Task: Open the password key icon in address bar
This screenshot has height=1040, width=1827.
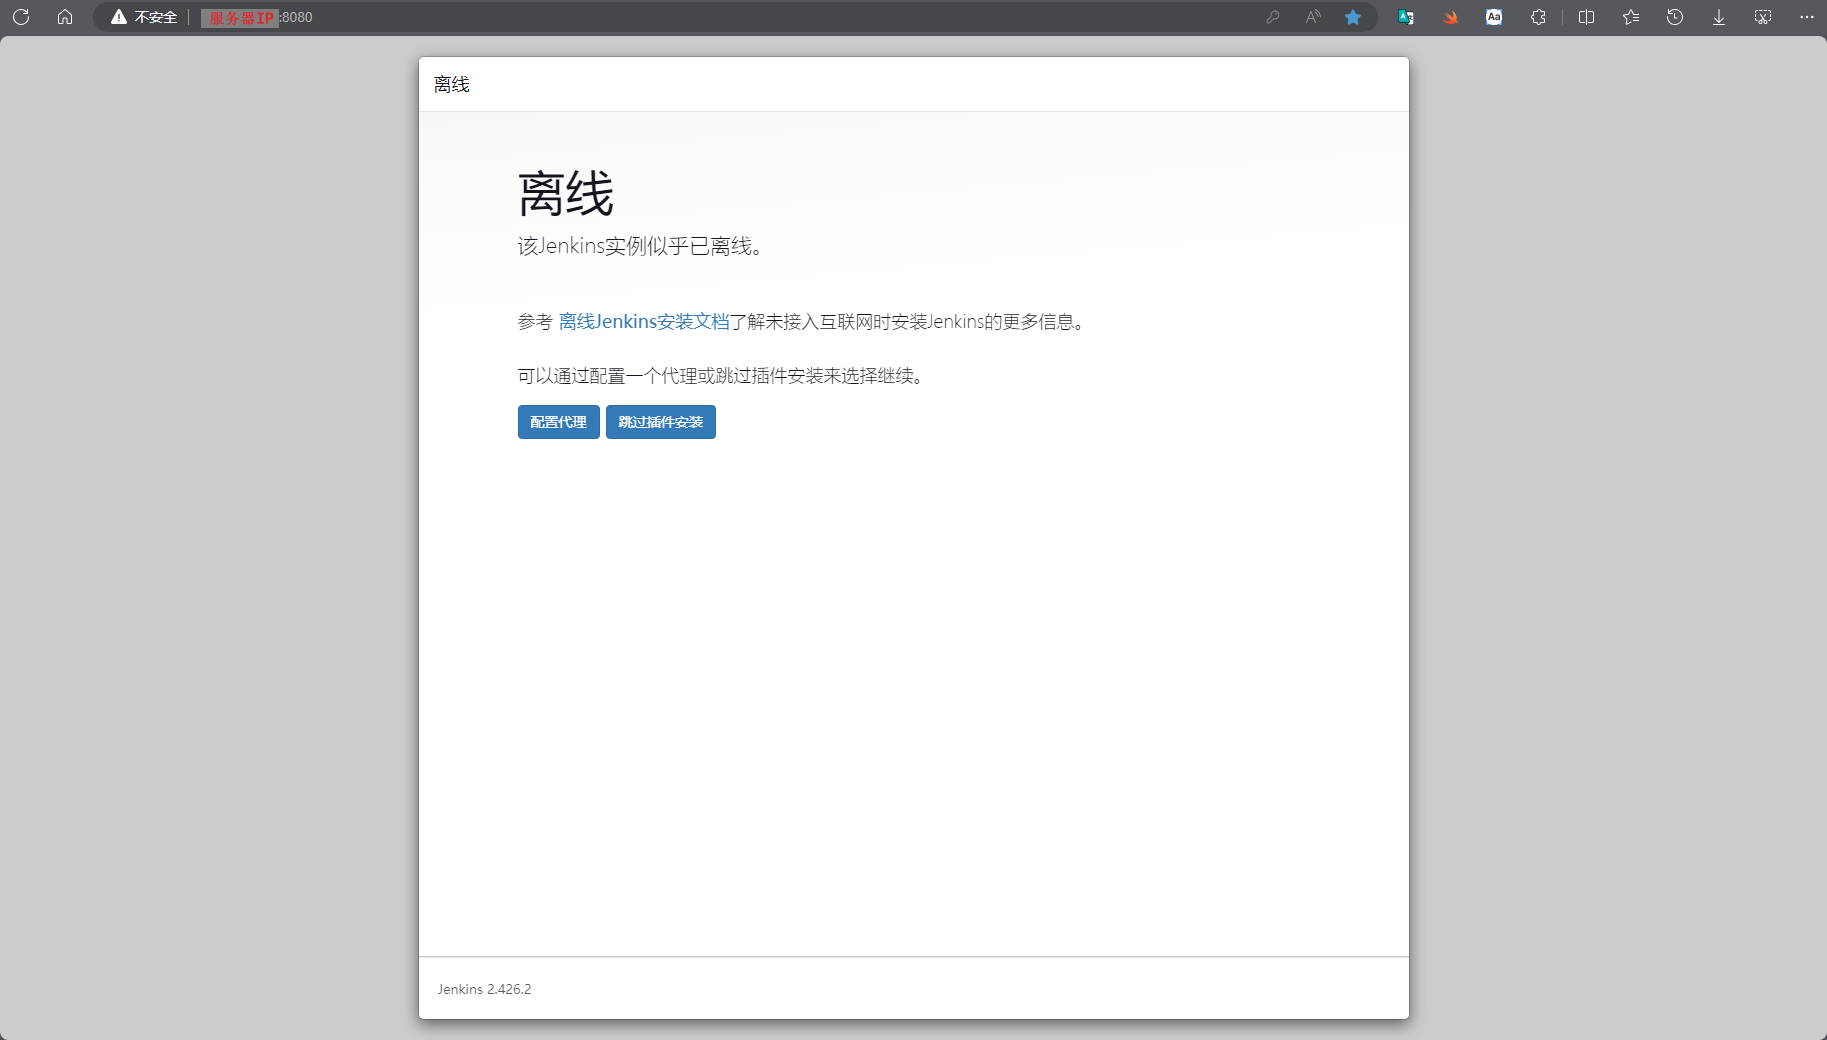Action: coord(1273,17)
